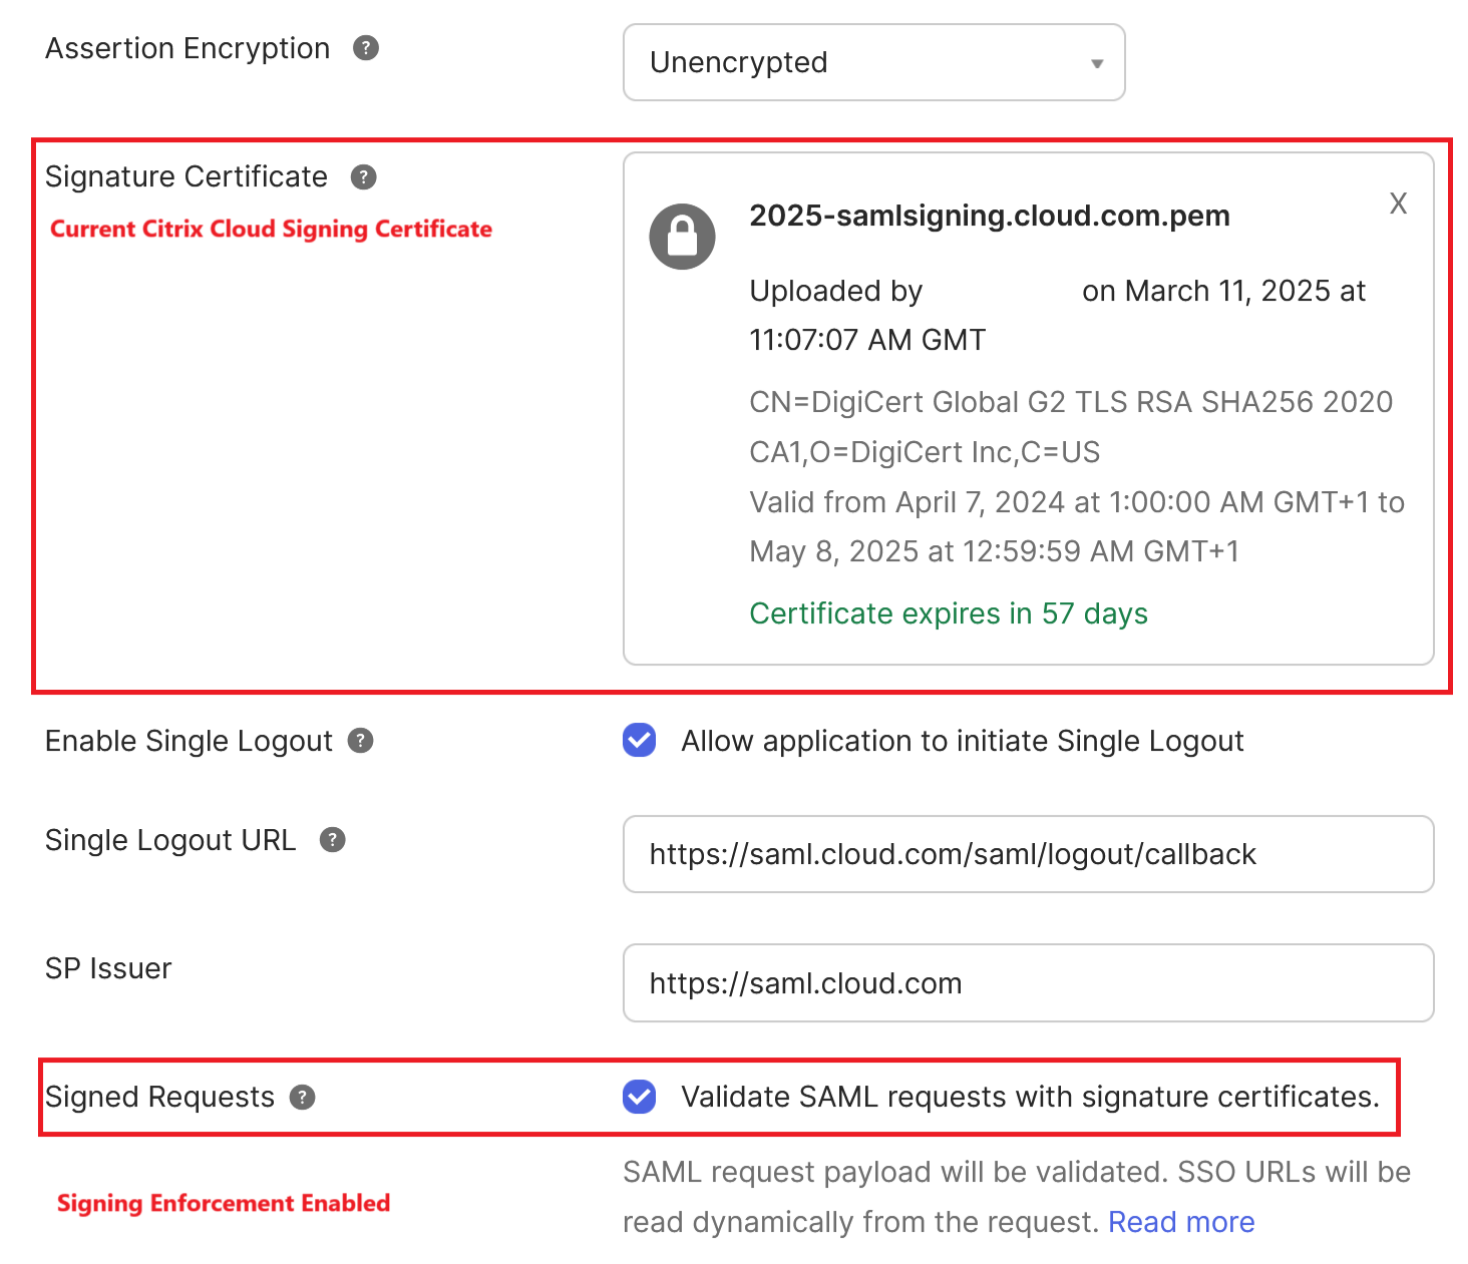Remove the uploaded signing certificate with X

[1397, 203]
